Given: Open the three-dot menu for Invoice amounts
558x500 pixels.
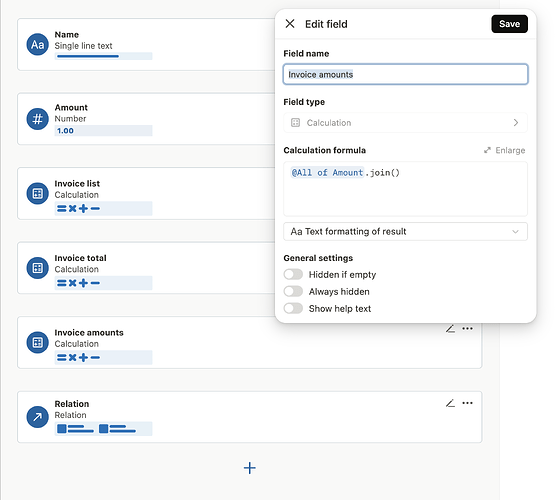Looking at the screenshot, I should pyautogui.click(x=467, y=328).
